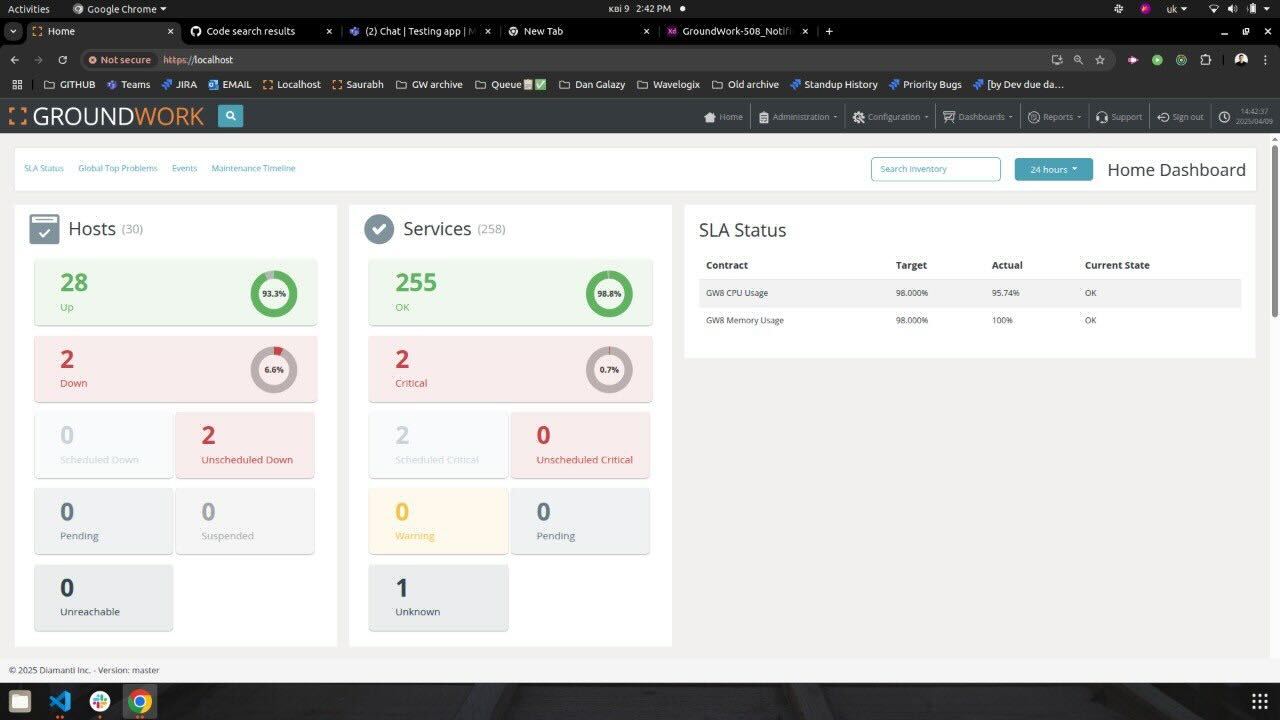Click the Support headset icon
Image resolution: width=1280 pixels, height=720 pixels.
[1101, 117]
